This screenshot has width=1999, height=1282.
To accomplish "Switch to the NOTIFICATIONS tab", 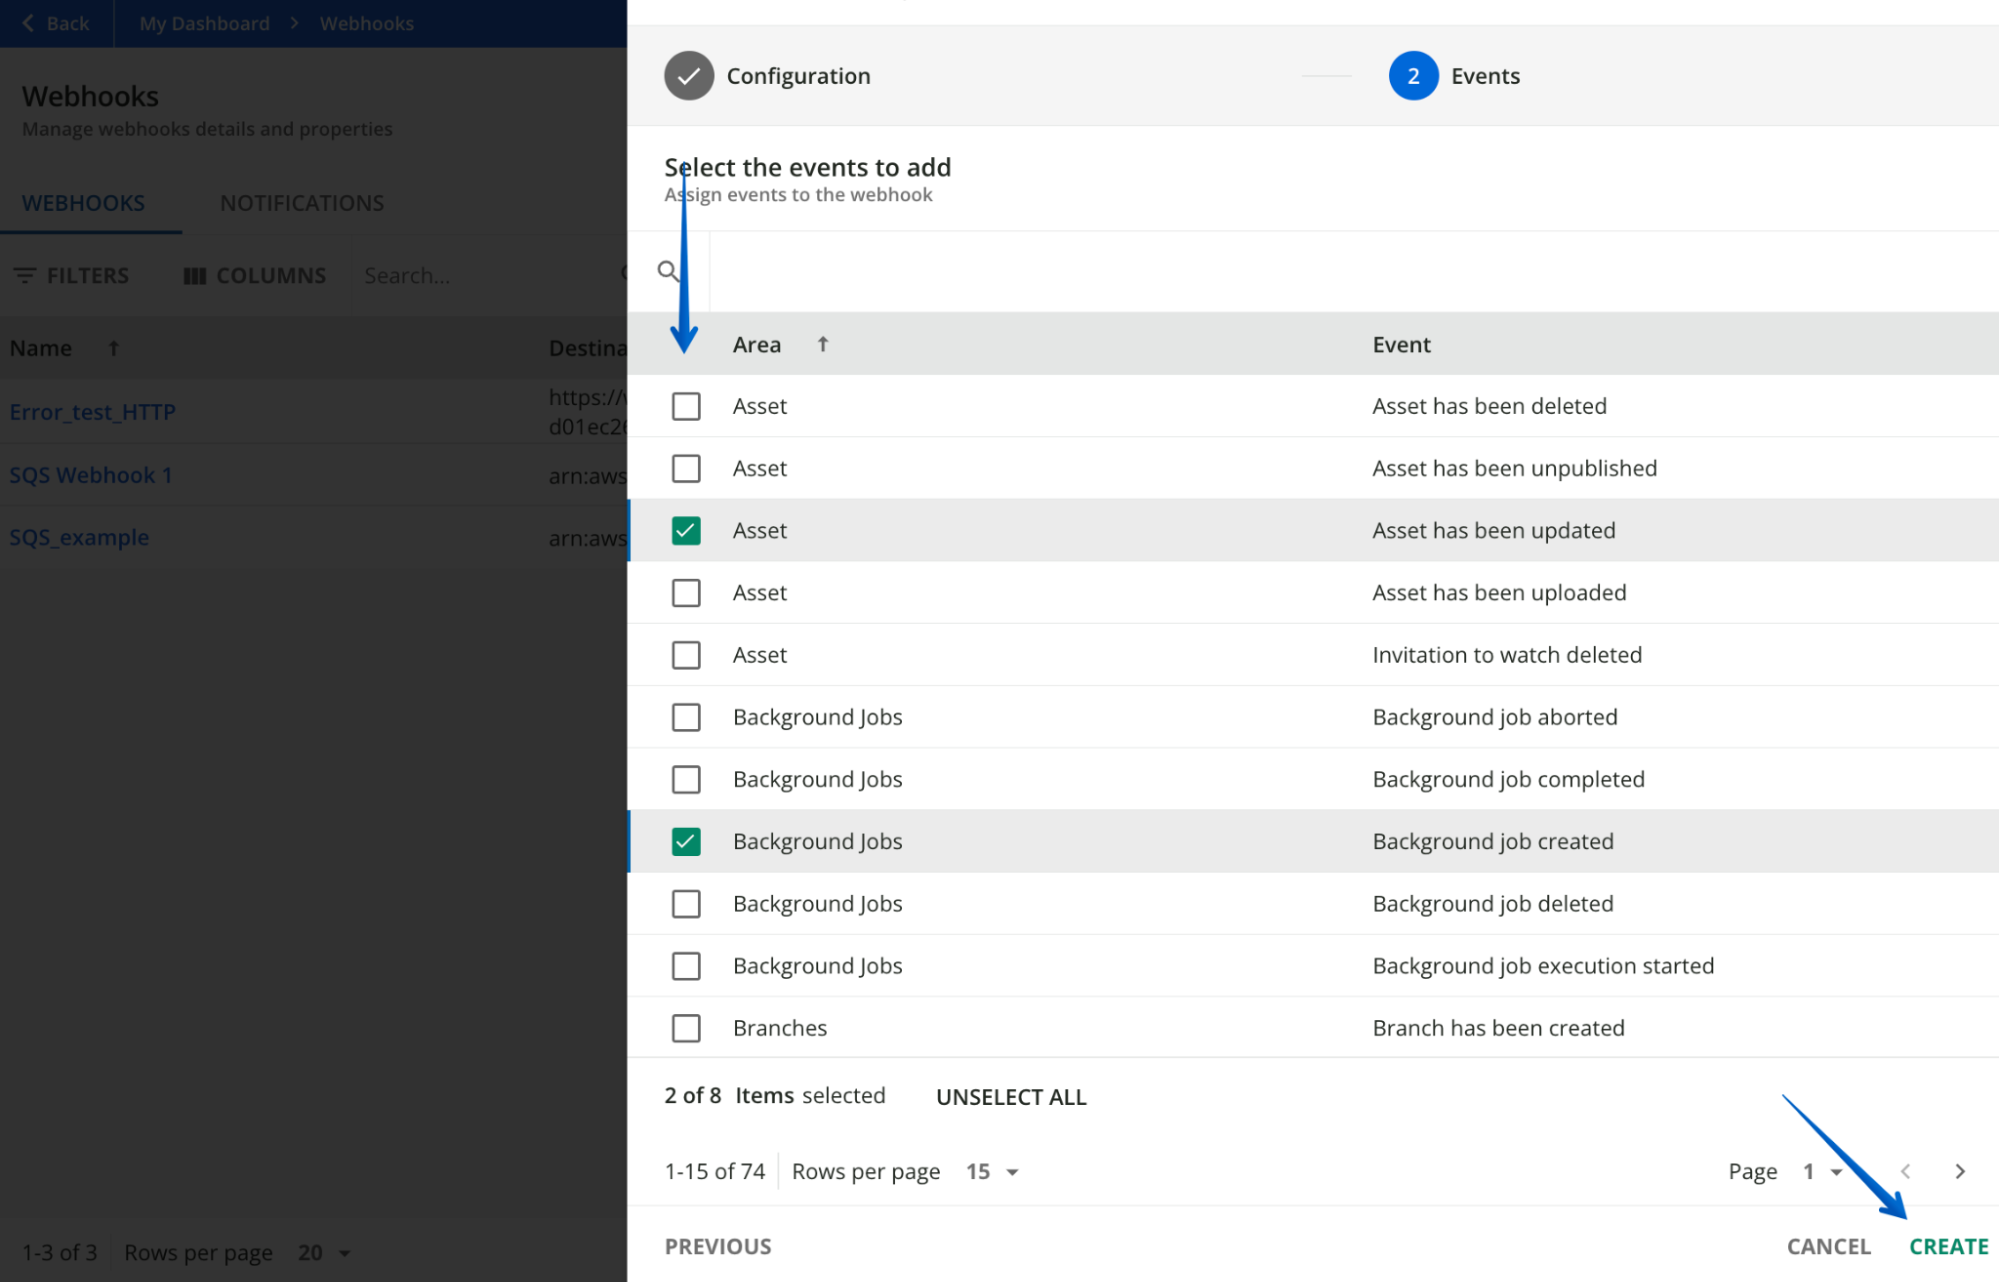I will pos(301,203).
